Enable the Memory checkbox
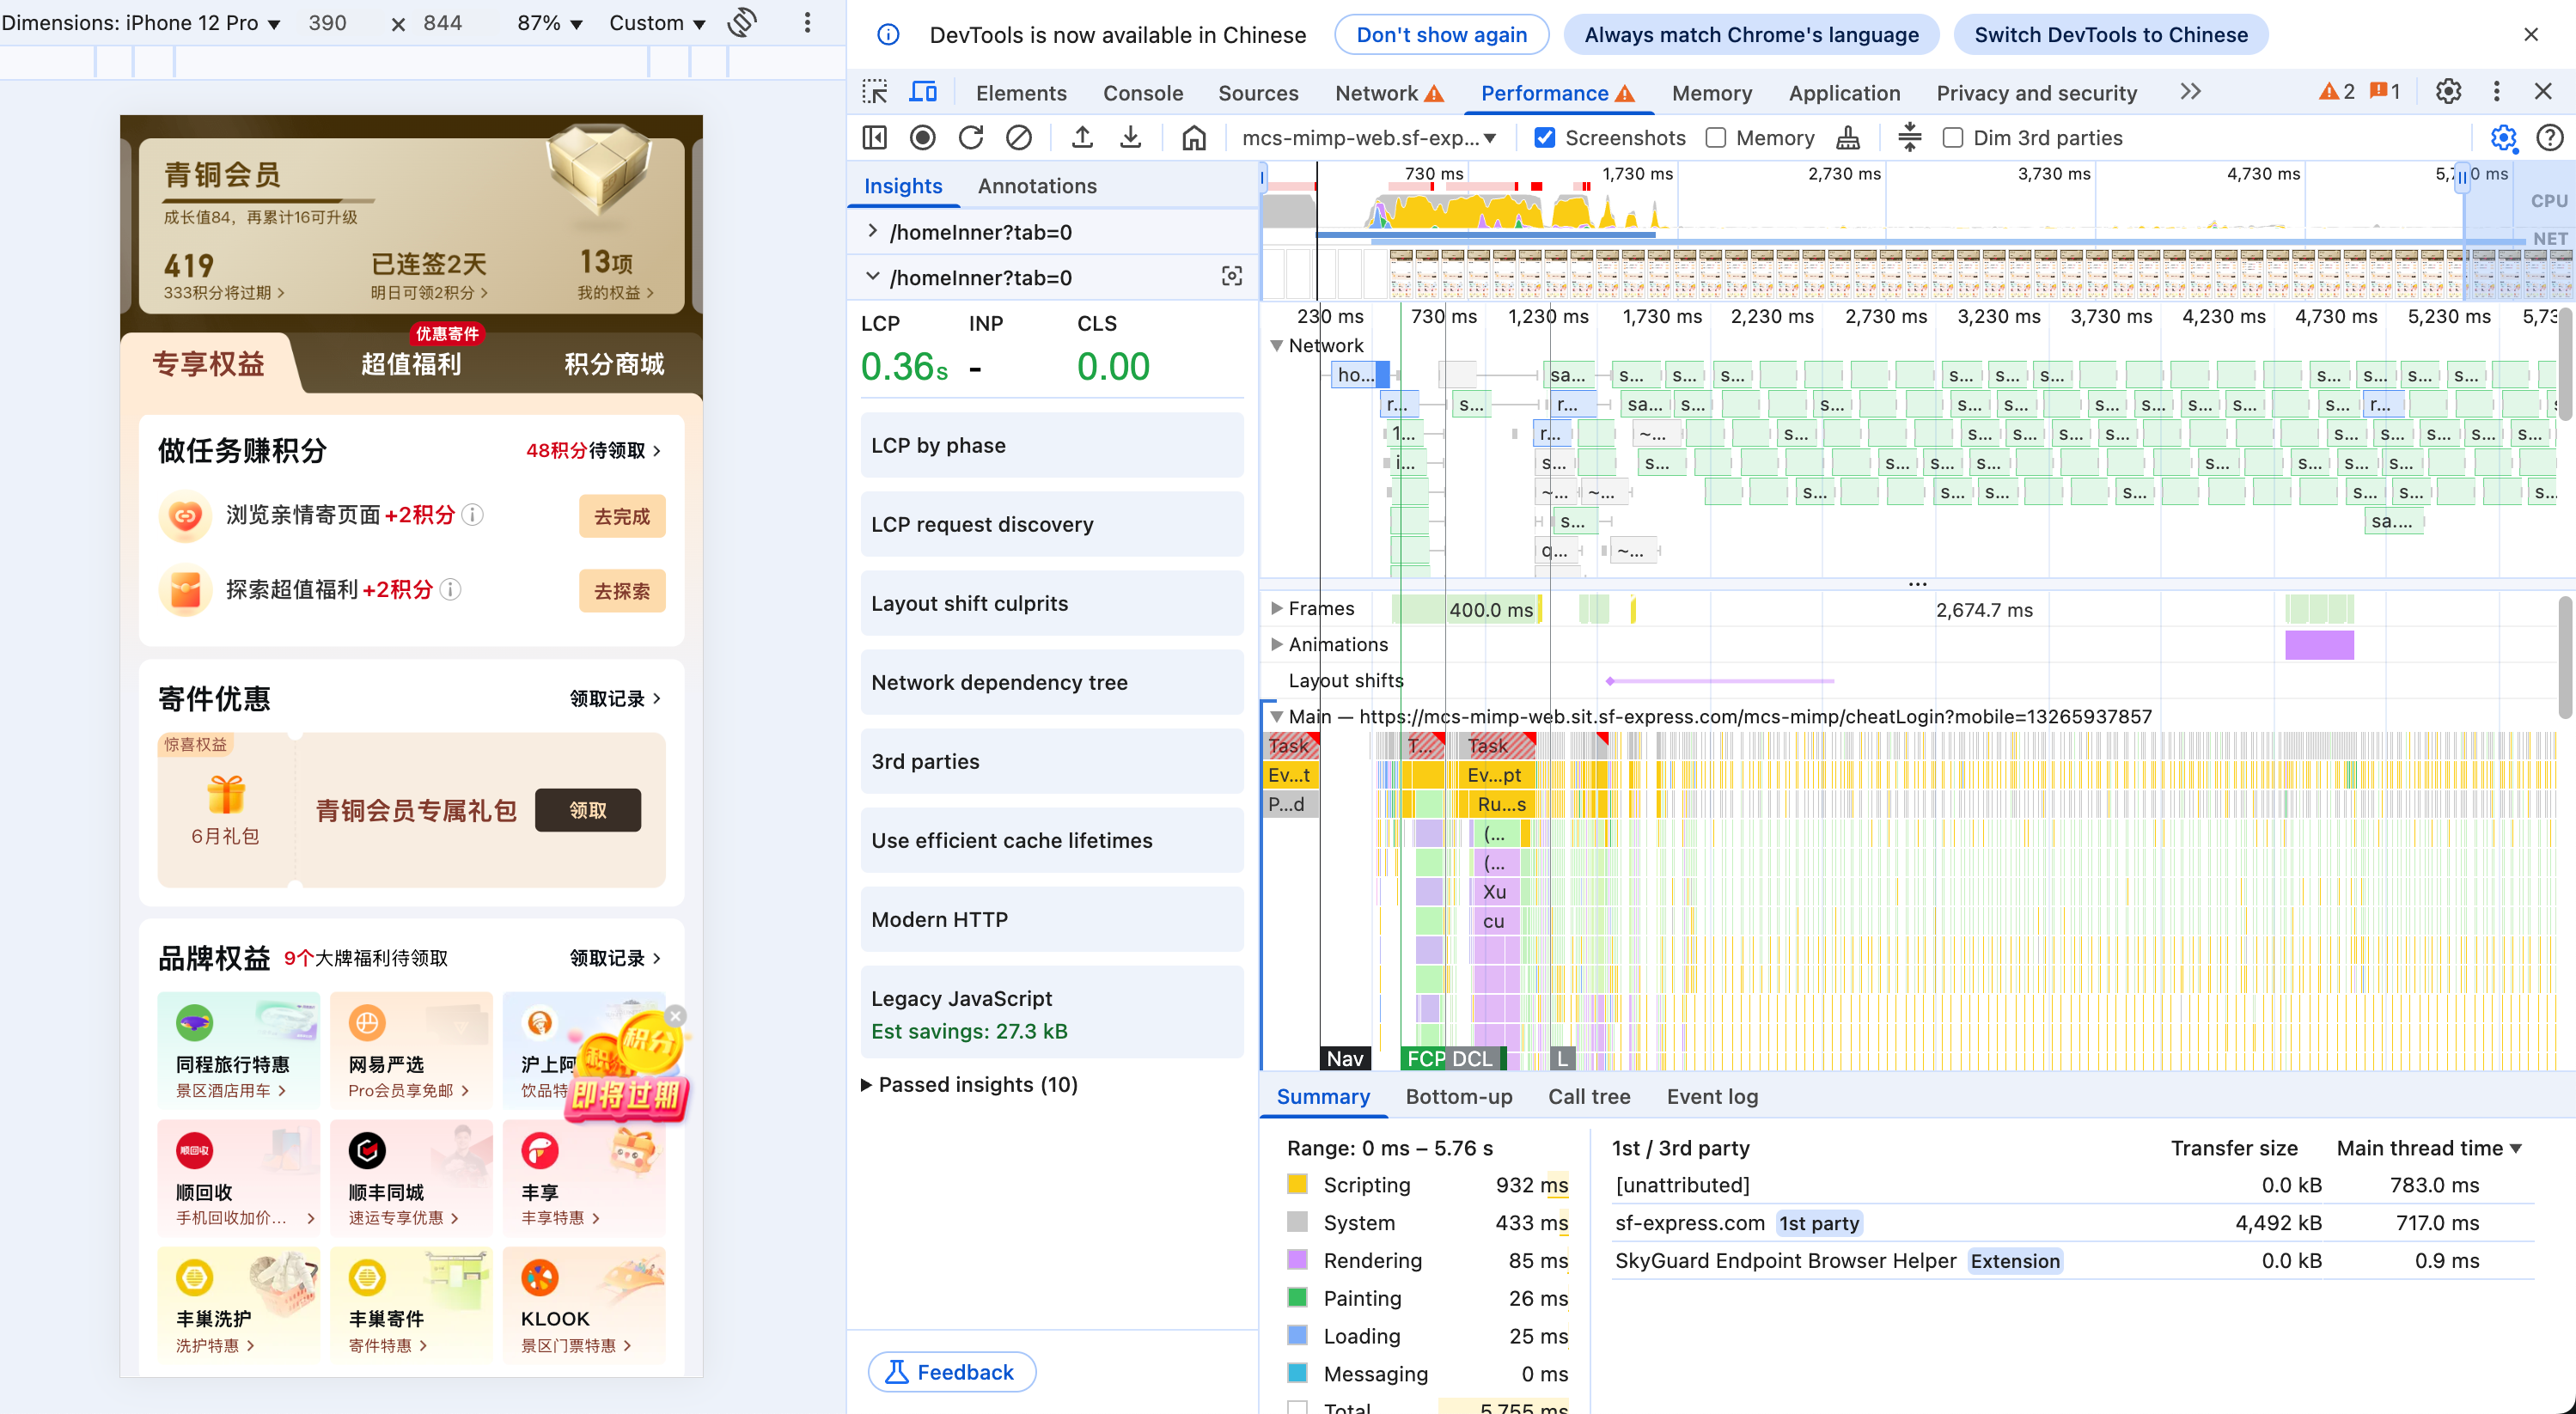The width and height of the screenshot is (2576, 1414). tap(1716, 138)
